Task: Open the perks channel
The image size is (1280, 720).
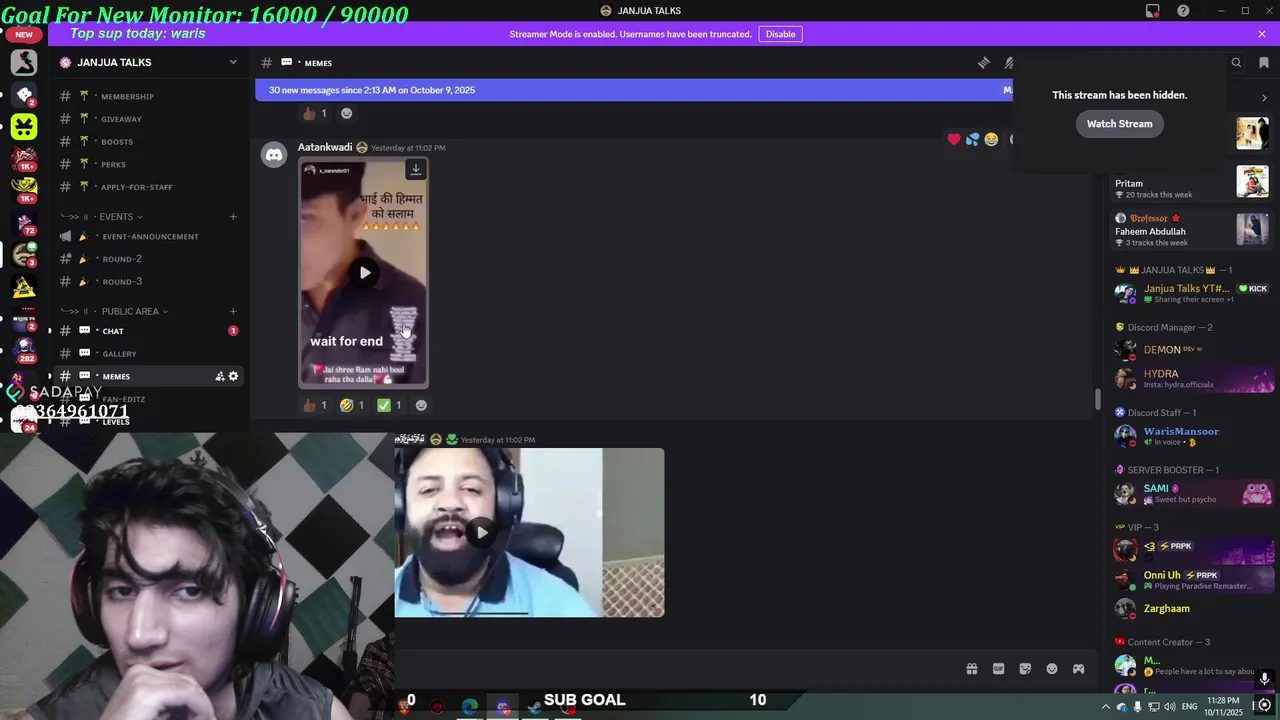Action: 148,164
